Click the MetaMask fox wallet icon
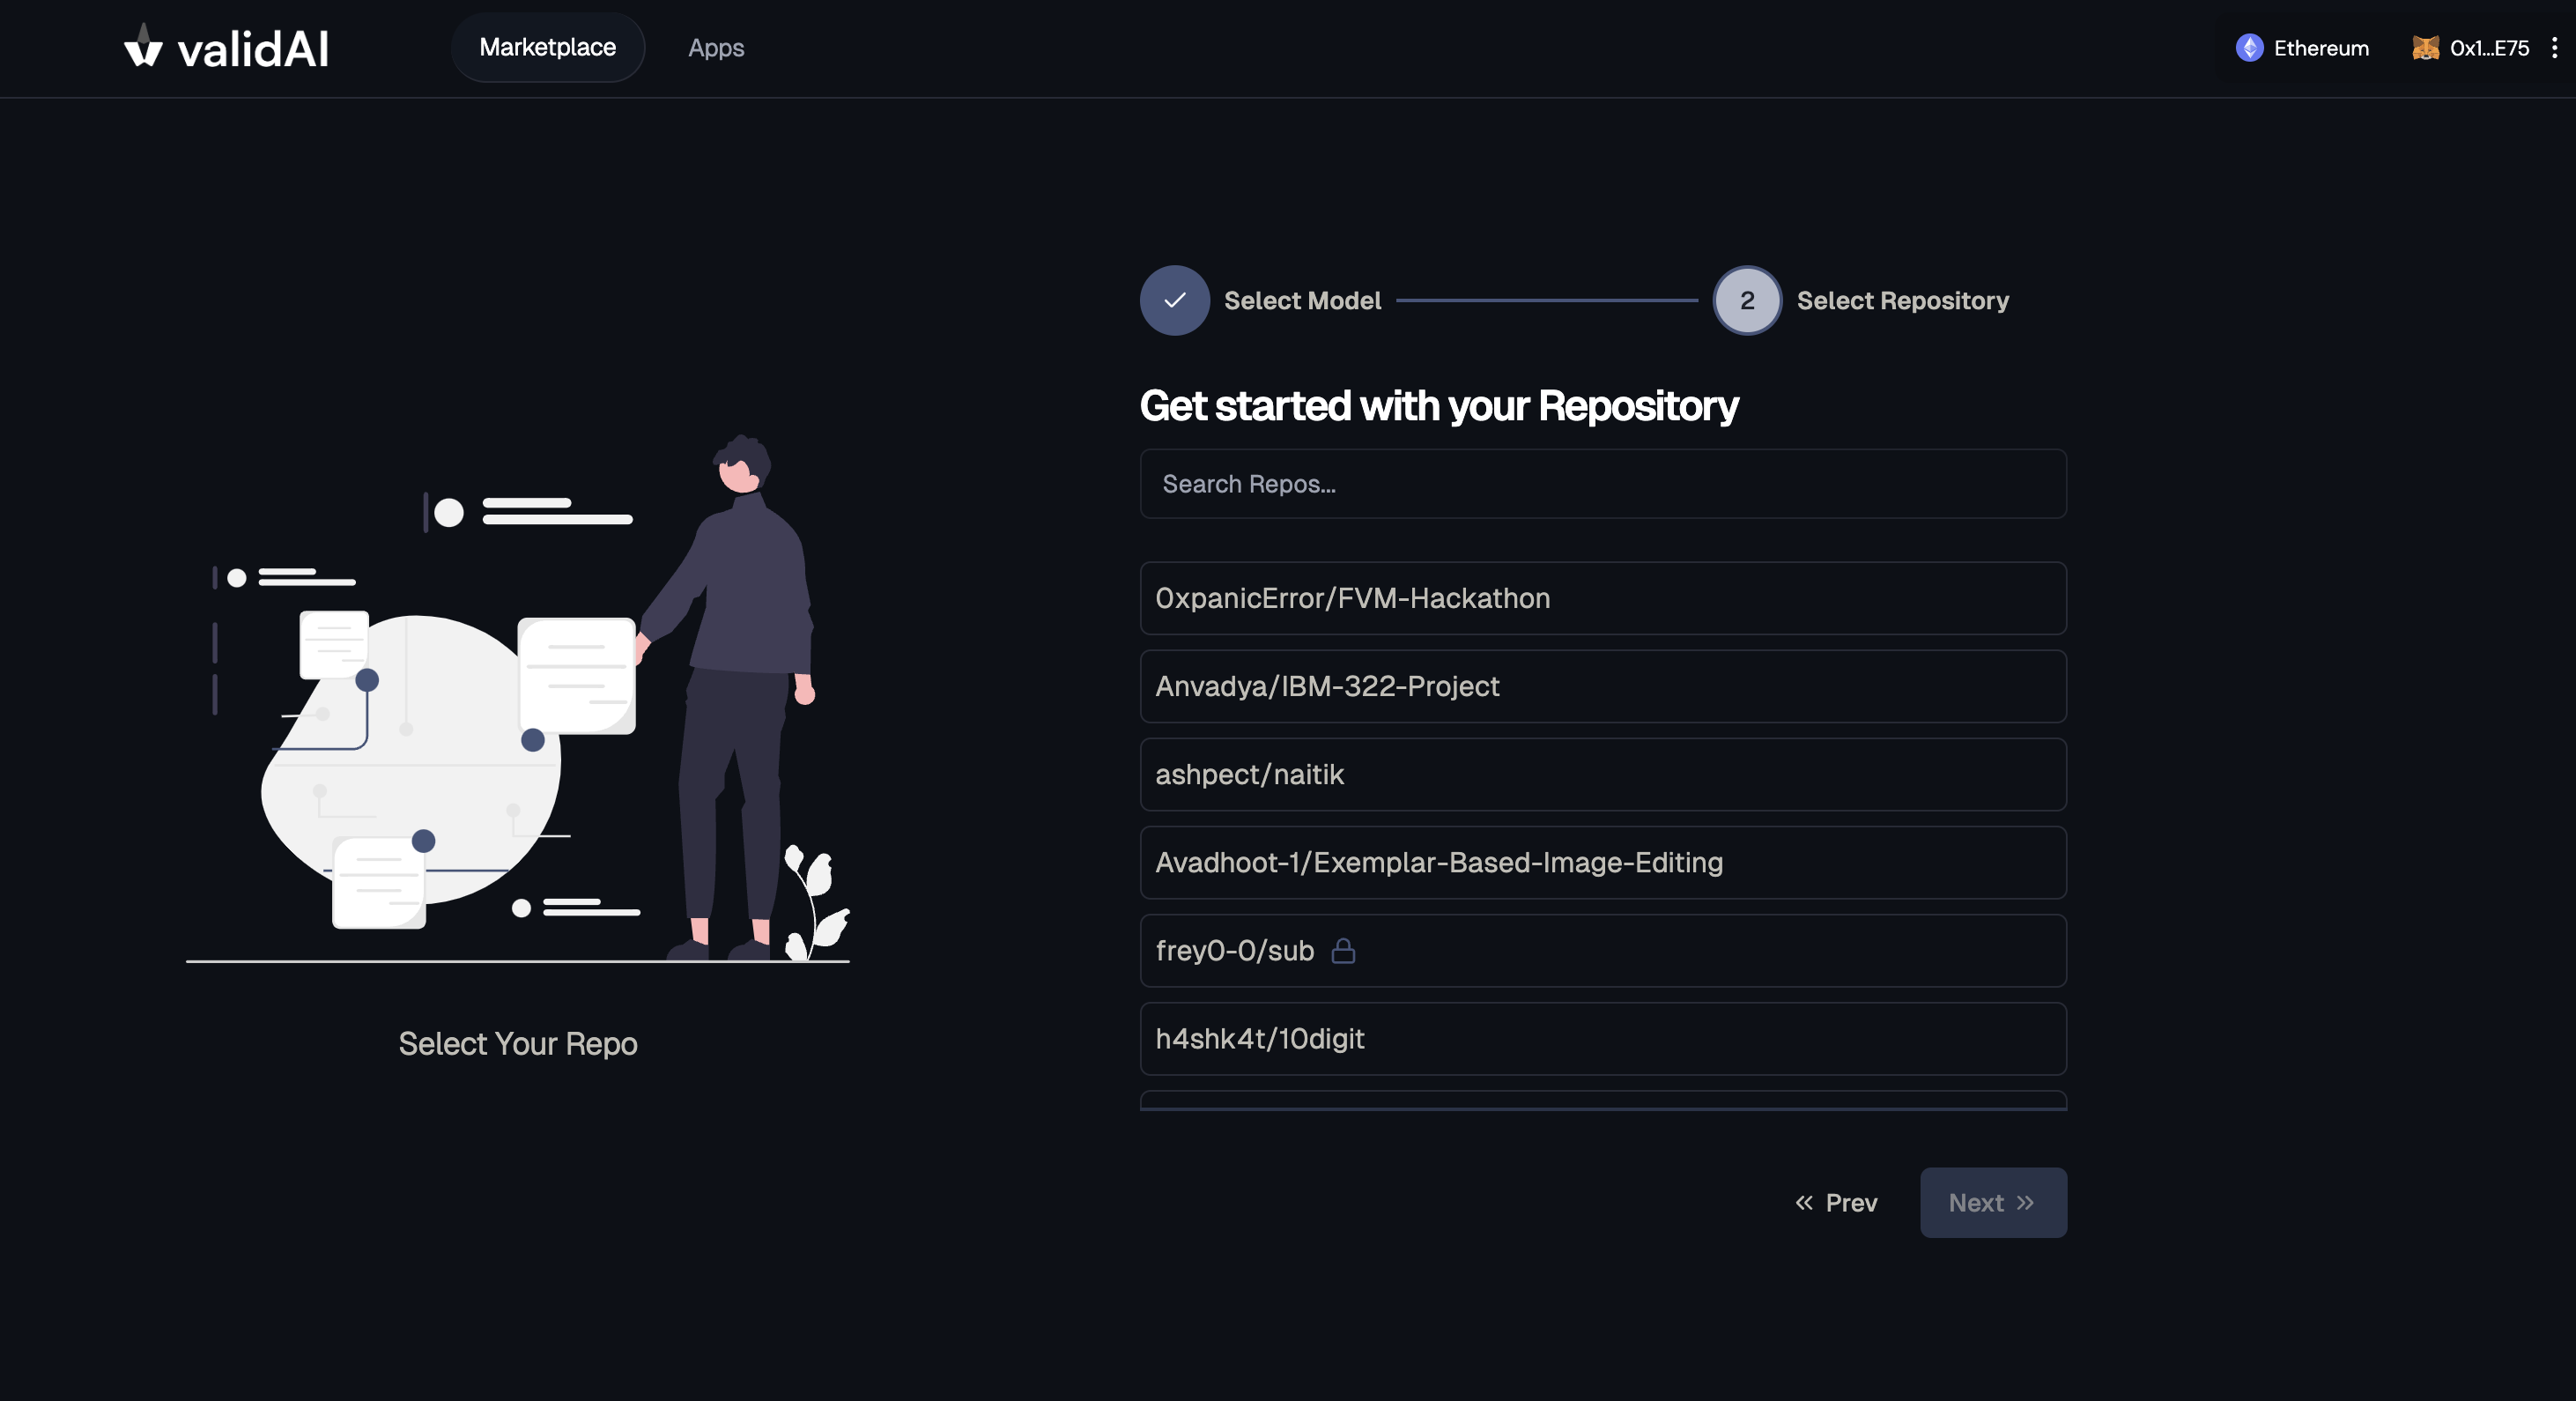Image resolution: width=2576 pixels, height=1401 pixels. pos(2425,48)
